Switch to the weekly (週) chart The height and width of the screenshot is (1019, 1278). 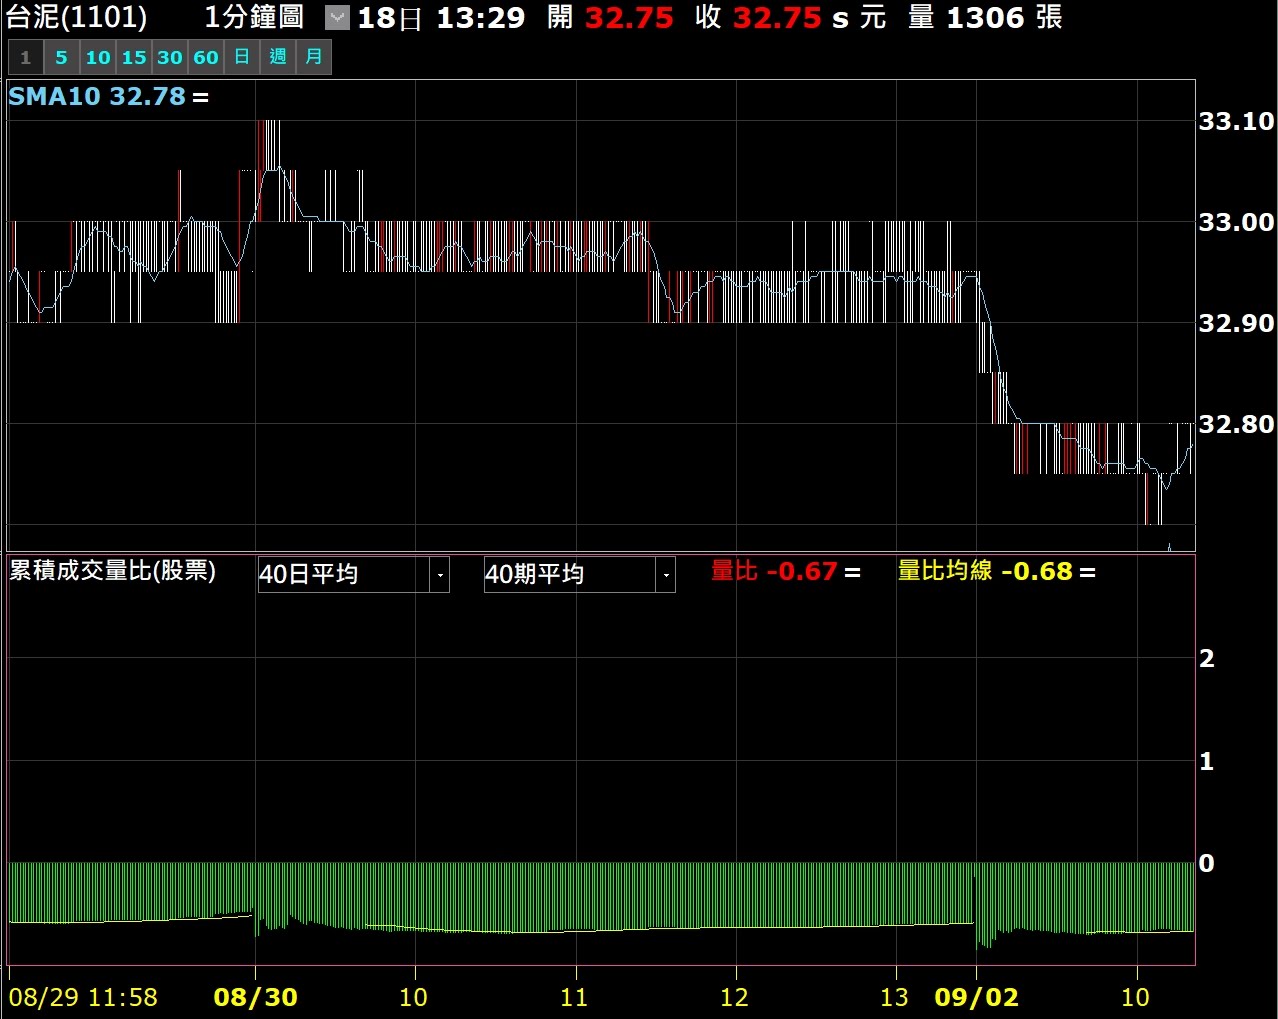pyautogui.click(x=278, y=58)
